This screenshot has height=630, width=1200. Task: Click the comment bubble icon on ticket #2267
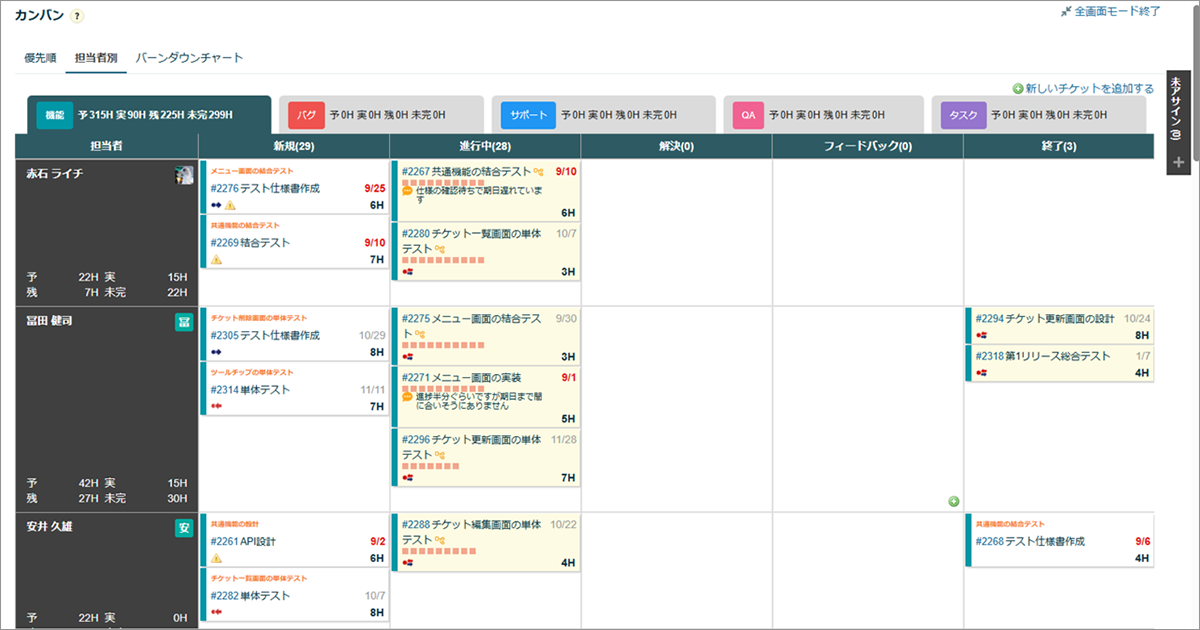coord(407,191)
